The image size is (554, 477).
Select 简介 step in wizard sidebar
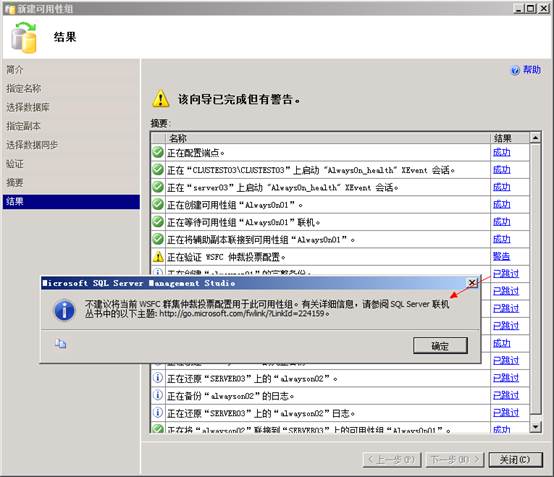pos(15,70)
